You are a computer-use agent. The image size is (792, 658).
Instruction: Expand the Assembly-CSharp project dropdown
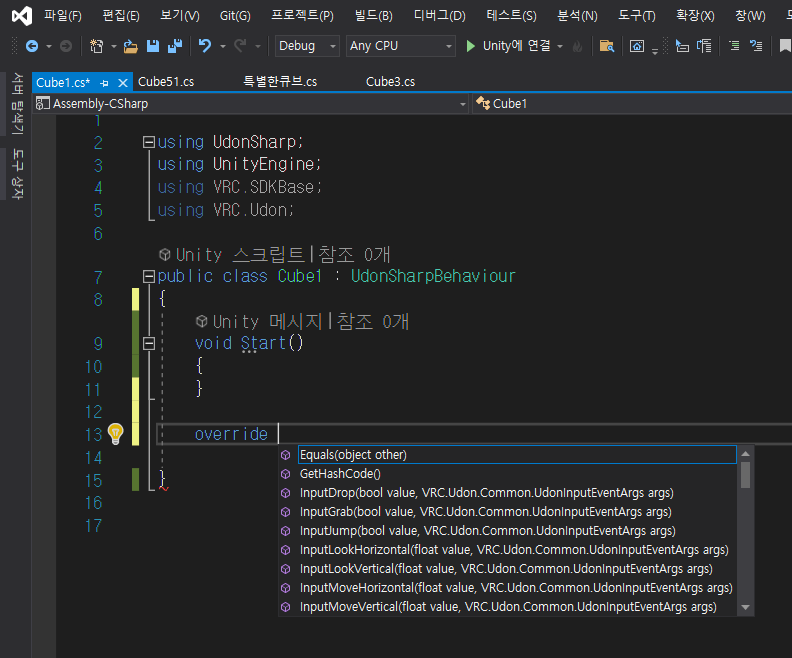[251, 104]
